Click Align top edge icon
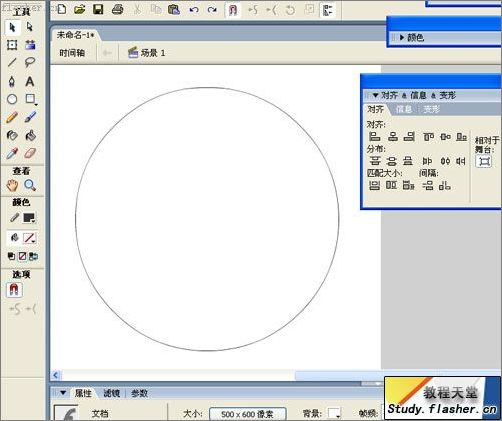Image resolution: width=502 pixels, height=421 pixels. point(428,136)
